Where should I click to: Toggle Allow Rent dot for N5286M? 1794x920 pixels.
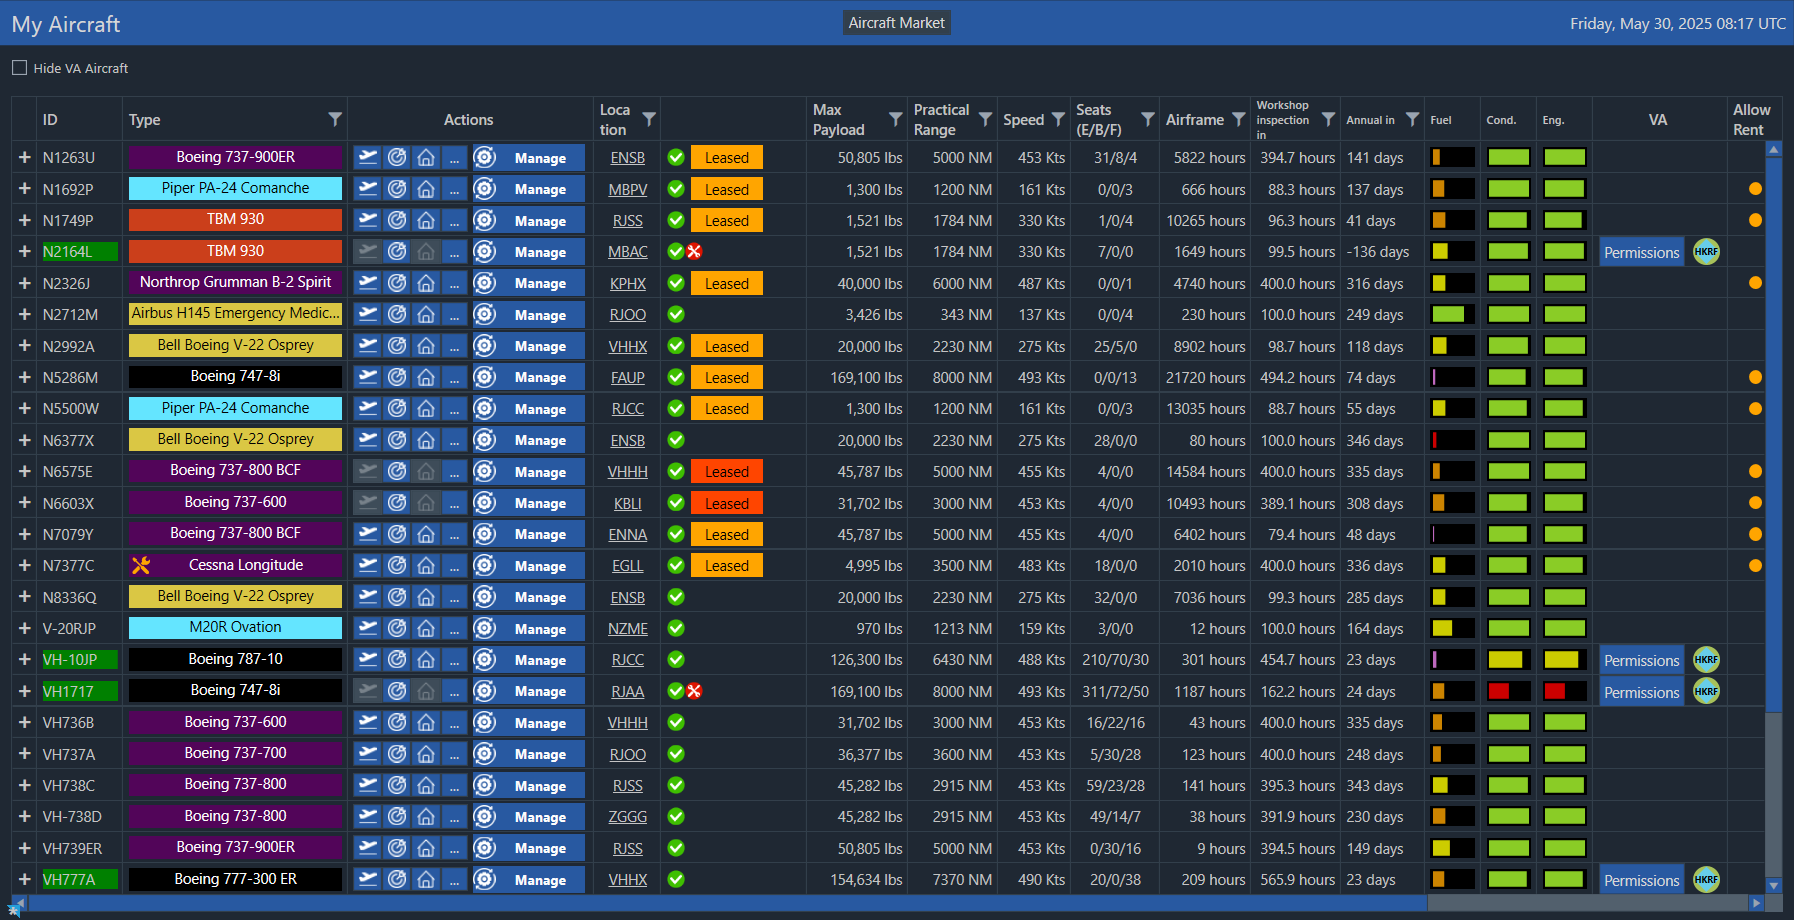(1755, 377)
